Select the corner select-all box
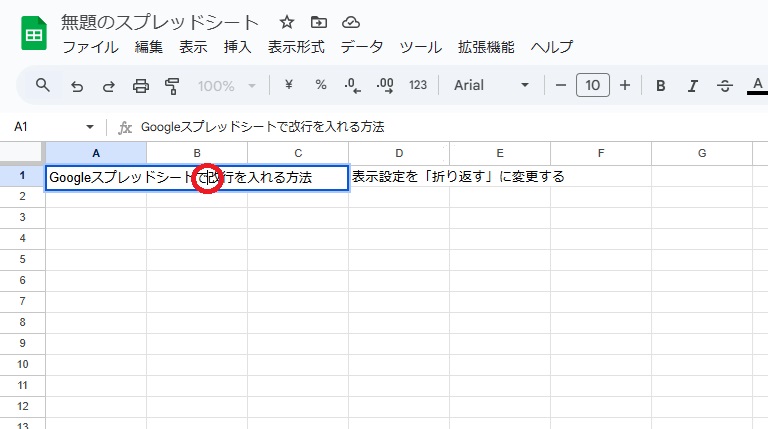This screenshot has height=429, width=768. point(22,153)
